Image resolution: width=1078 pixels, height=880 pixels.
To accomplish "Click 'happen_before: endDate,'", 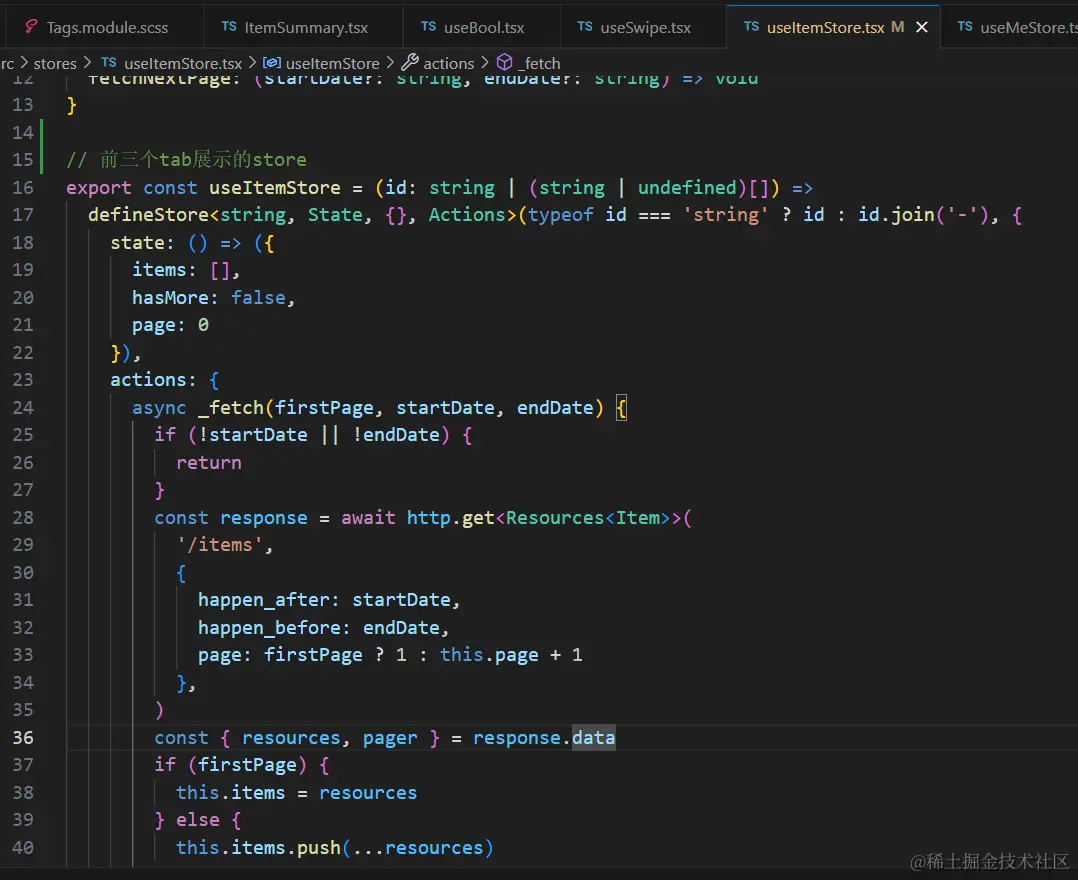I will 324,628.
